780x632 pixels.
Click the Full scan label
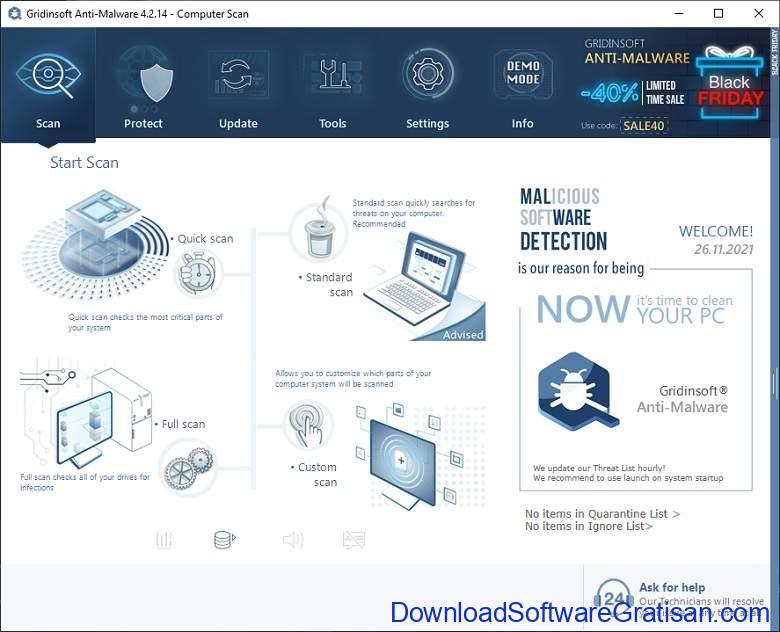[x=180, y=424]
